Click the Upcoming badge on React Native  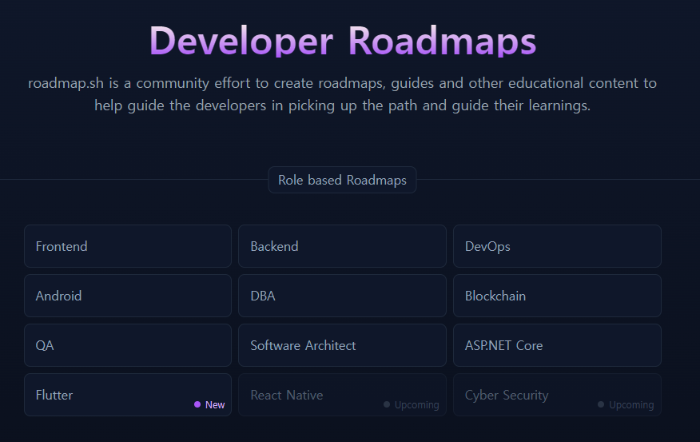click(411, 404)
